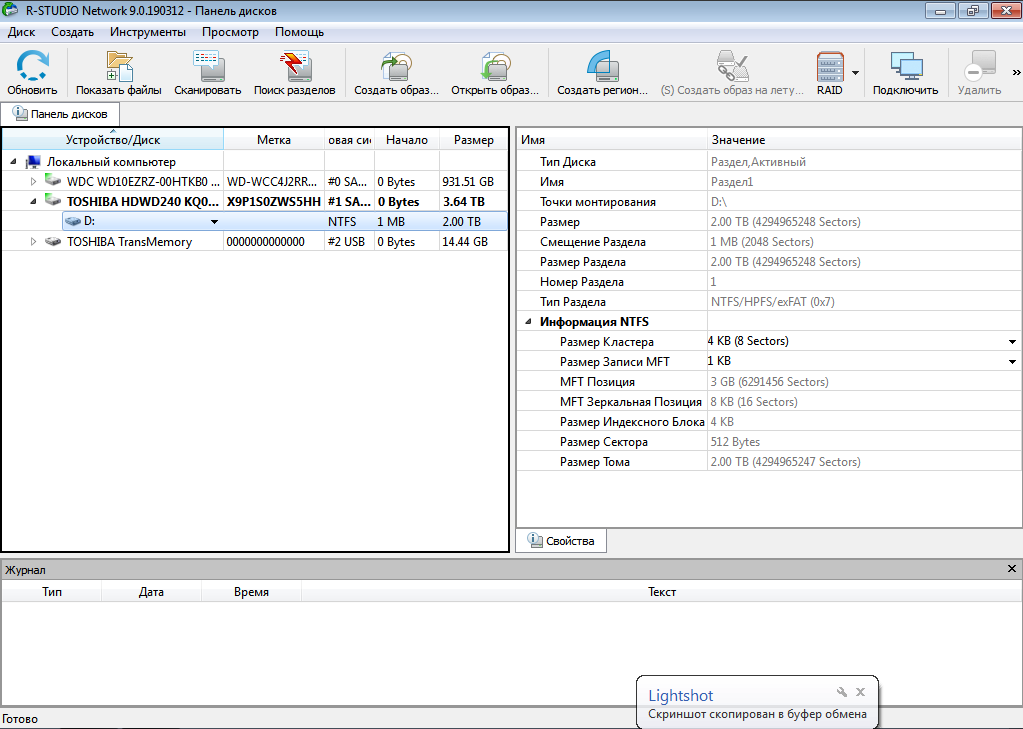The image size is (1023, 729).
Task: Click the Показать файлы toolbar icon
Action: pyautogui.click(x=119, y=67)
